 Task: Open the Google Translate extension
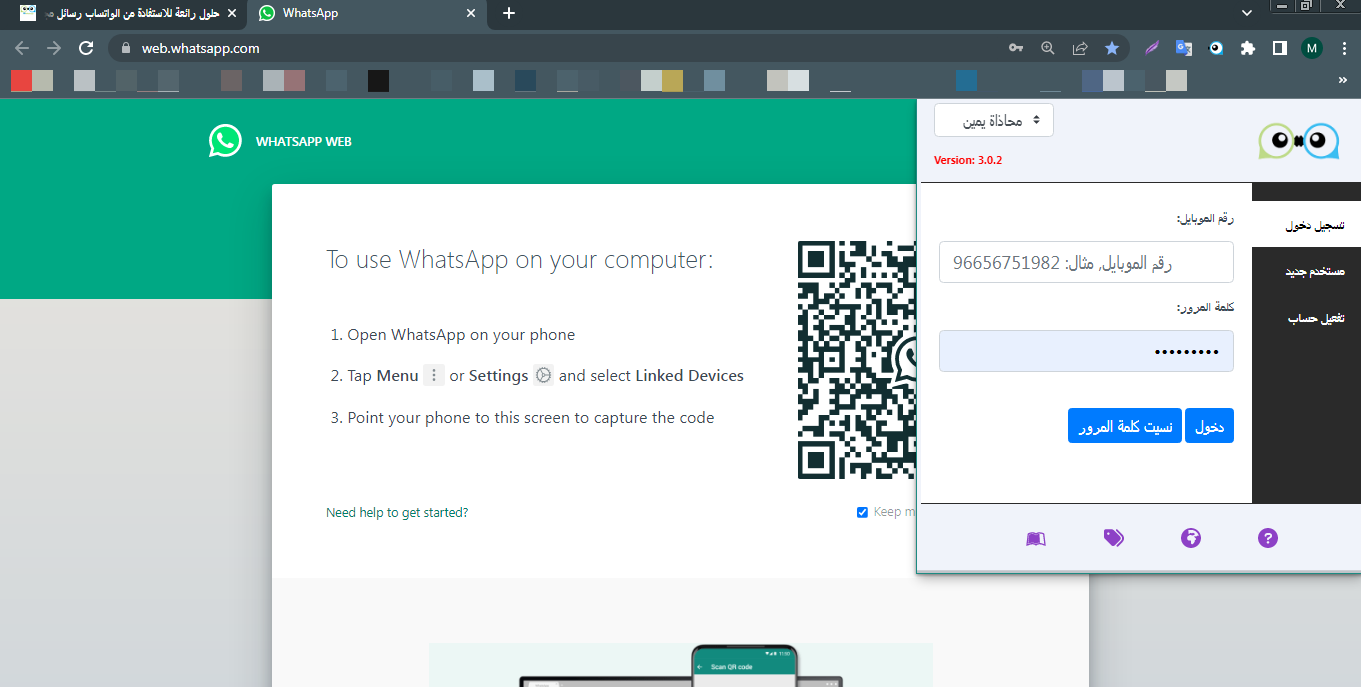(1184, 48)
